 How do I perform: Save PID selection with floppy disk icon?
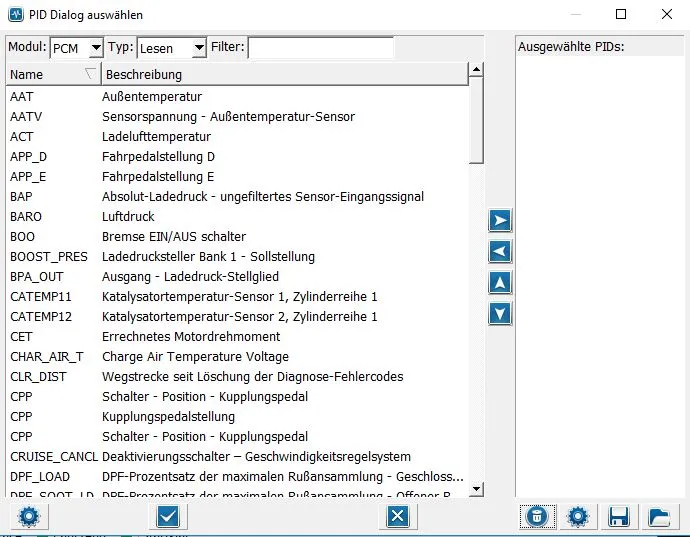(x=619, y=516)
